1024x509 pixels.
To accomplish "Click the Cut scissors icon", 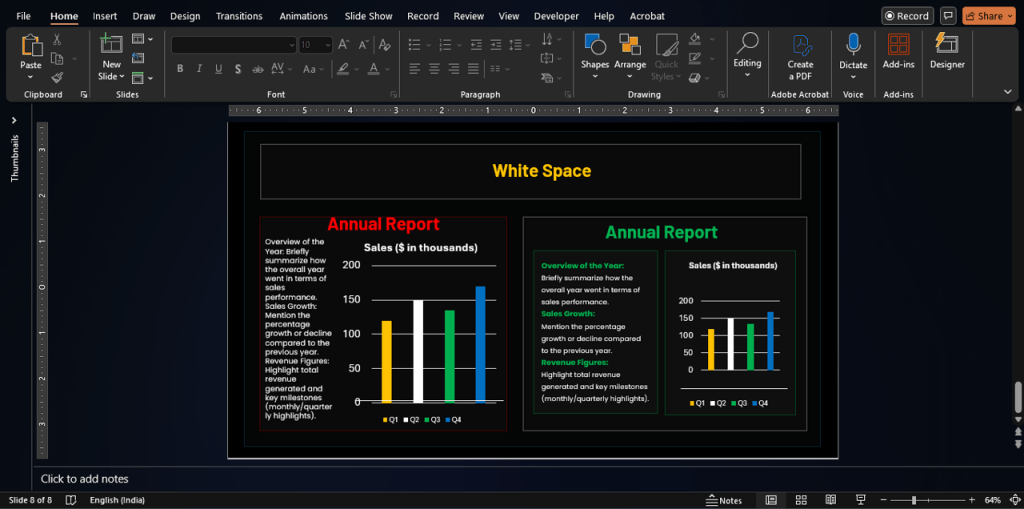I will click(x=57, y=40).
